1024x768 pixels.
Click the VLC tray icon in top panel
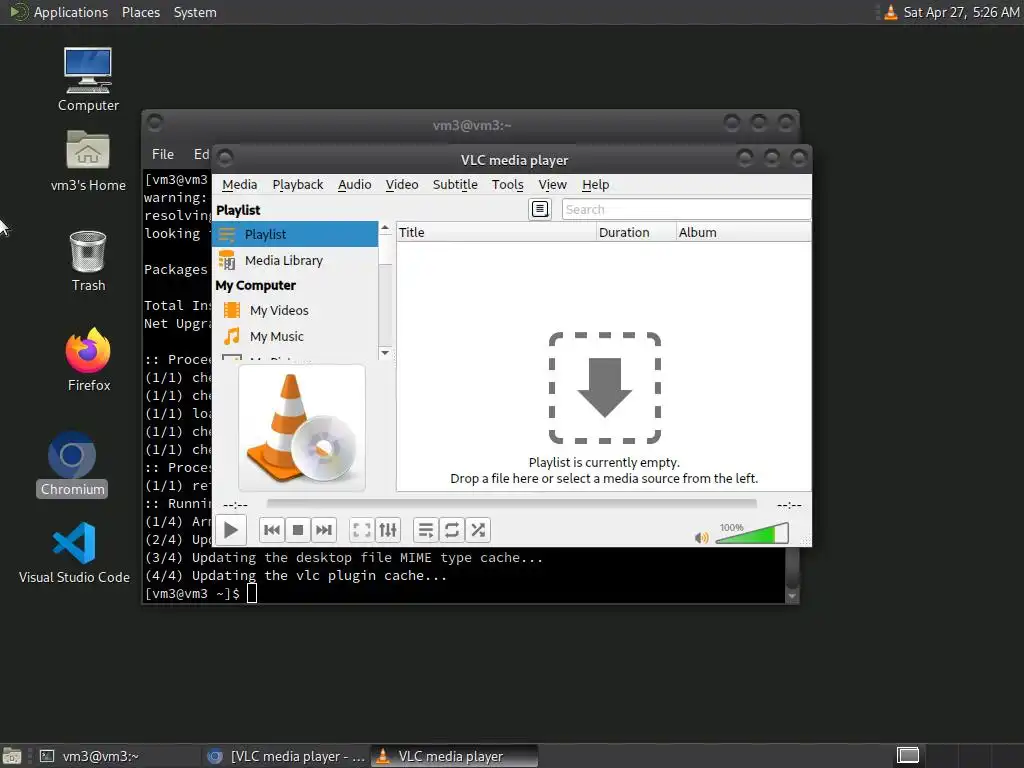pyautogui.click(x=890, y=12)
